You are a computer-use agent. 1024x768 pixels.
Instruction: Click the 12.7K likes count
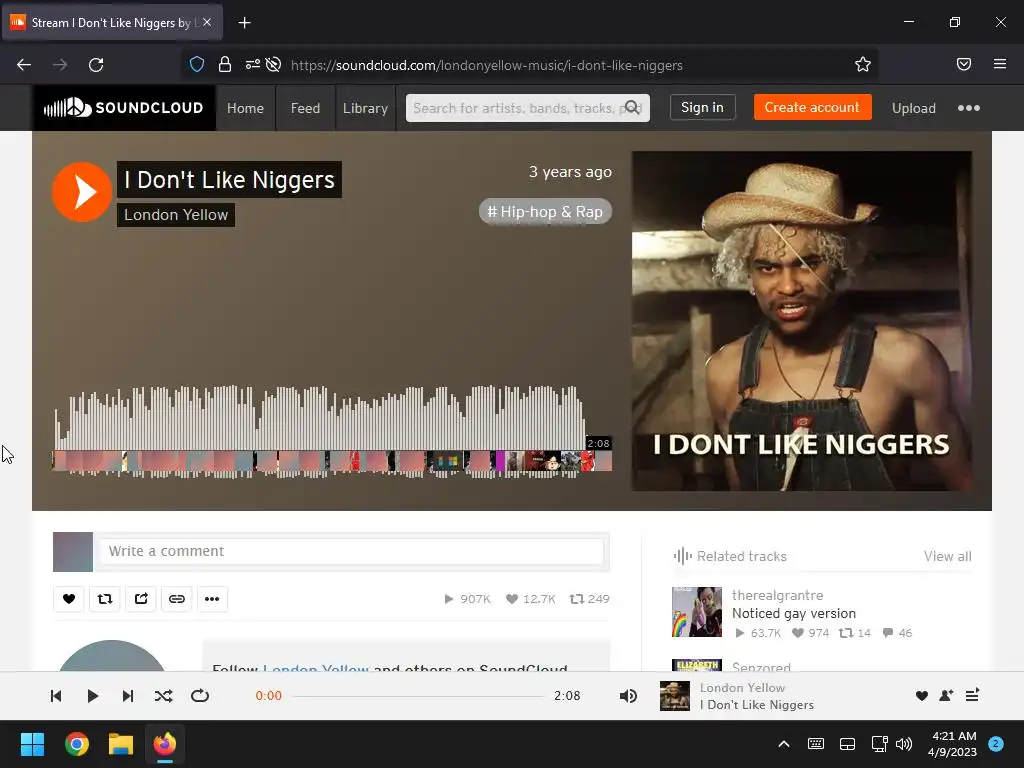(531, 599)
